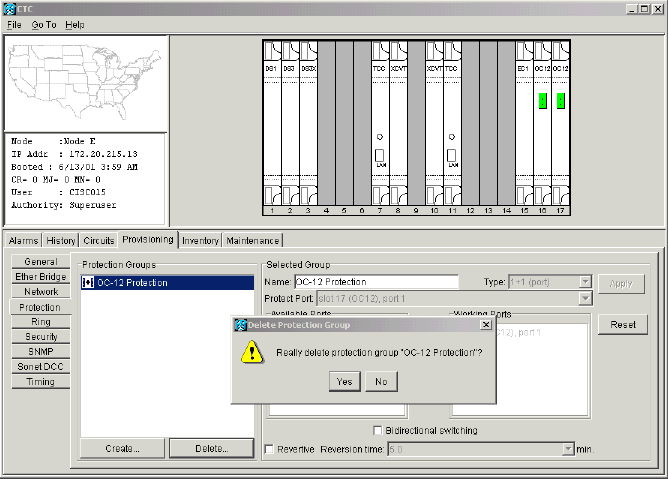Screen dimensions: 668x479
Task: Click the protection group Name field
Action: coord(377,282)
